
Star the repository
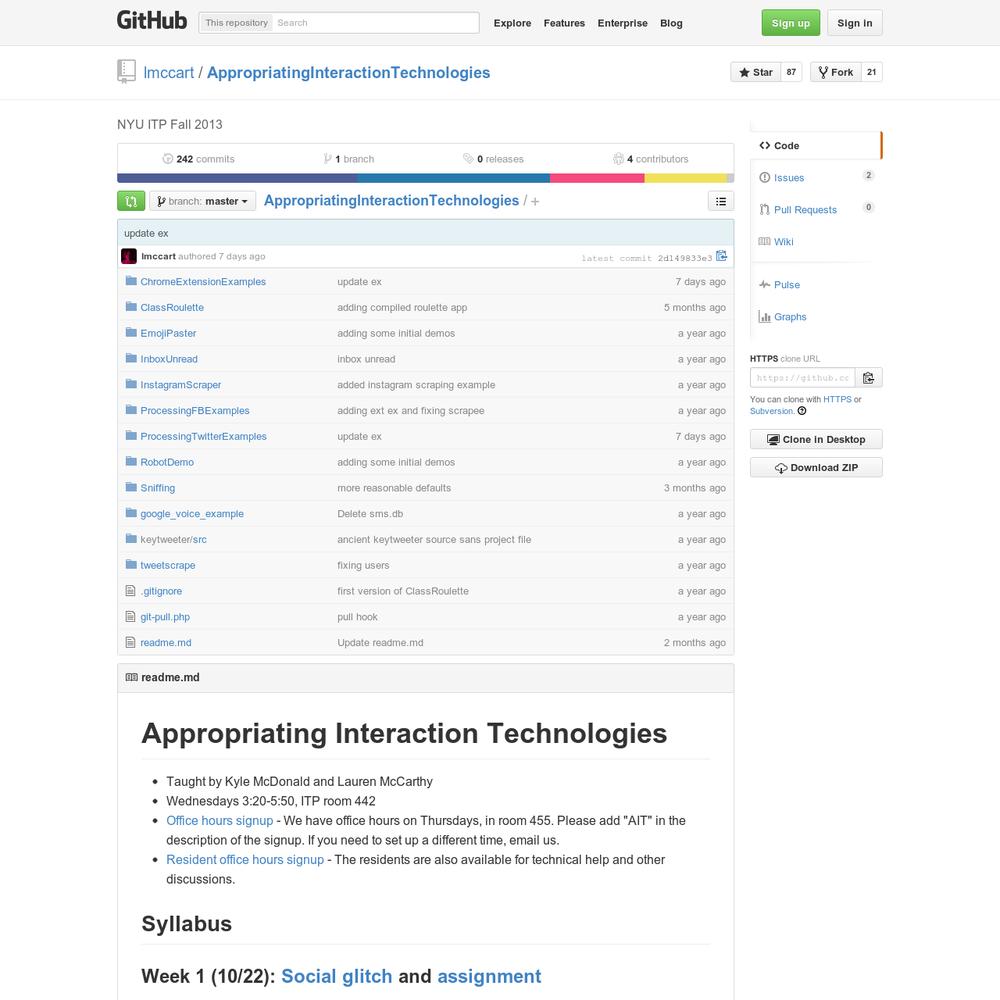point(756,72)
